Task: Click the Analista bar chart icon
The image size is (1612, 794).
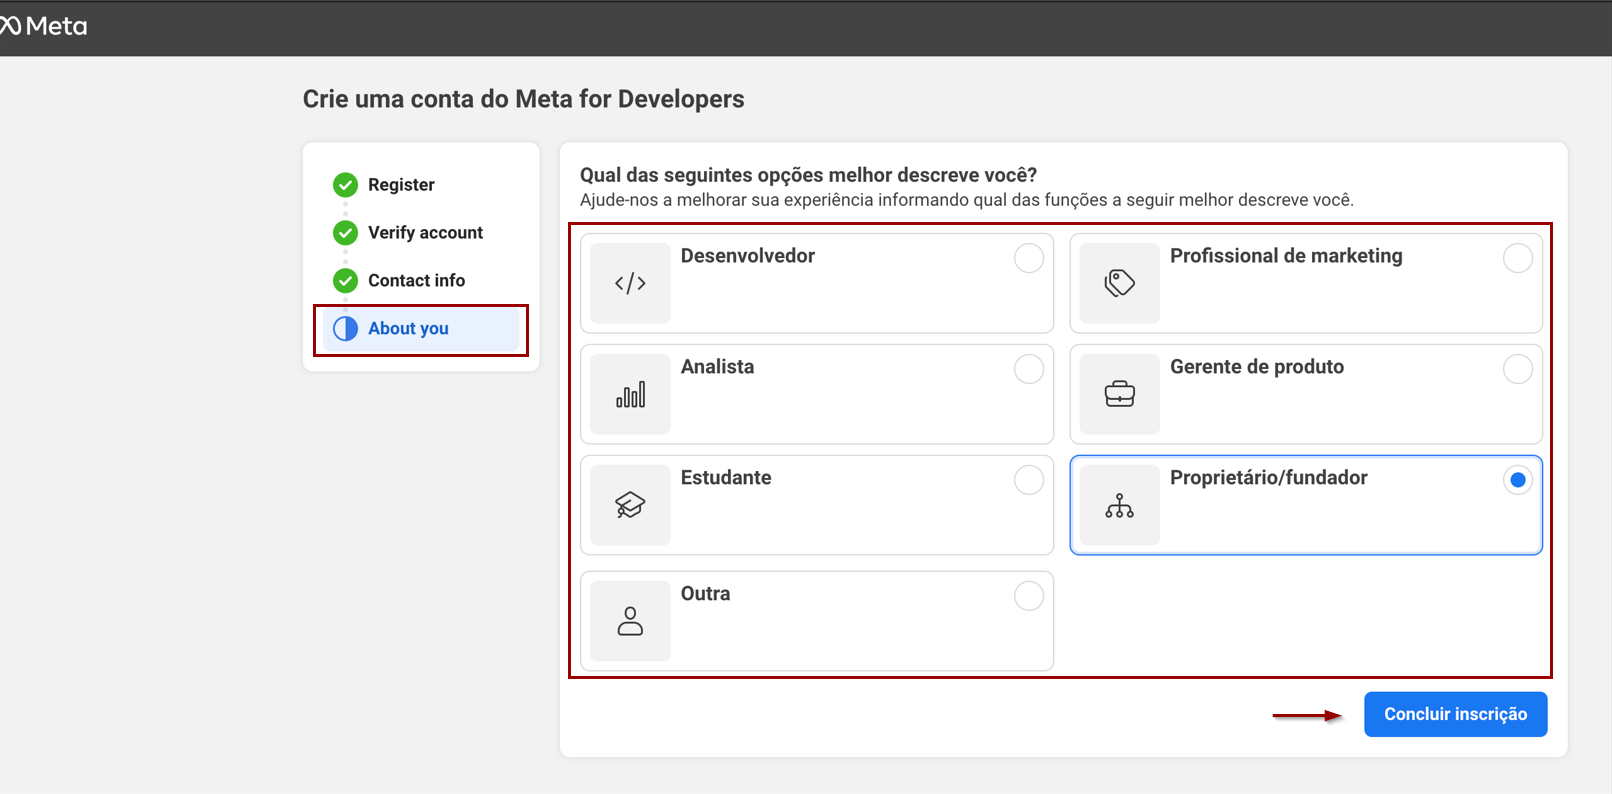Action: pyautogui.click(x=630, y=394)
